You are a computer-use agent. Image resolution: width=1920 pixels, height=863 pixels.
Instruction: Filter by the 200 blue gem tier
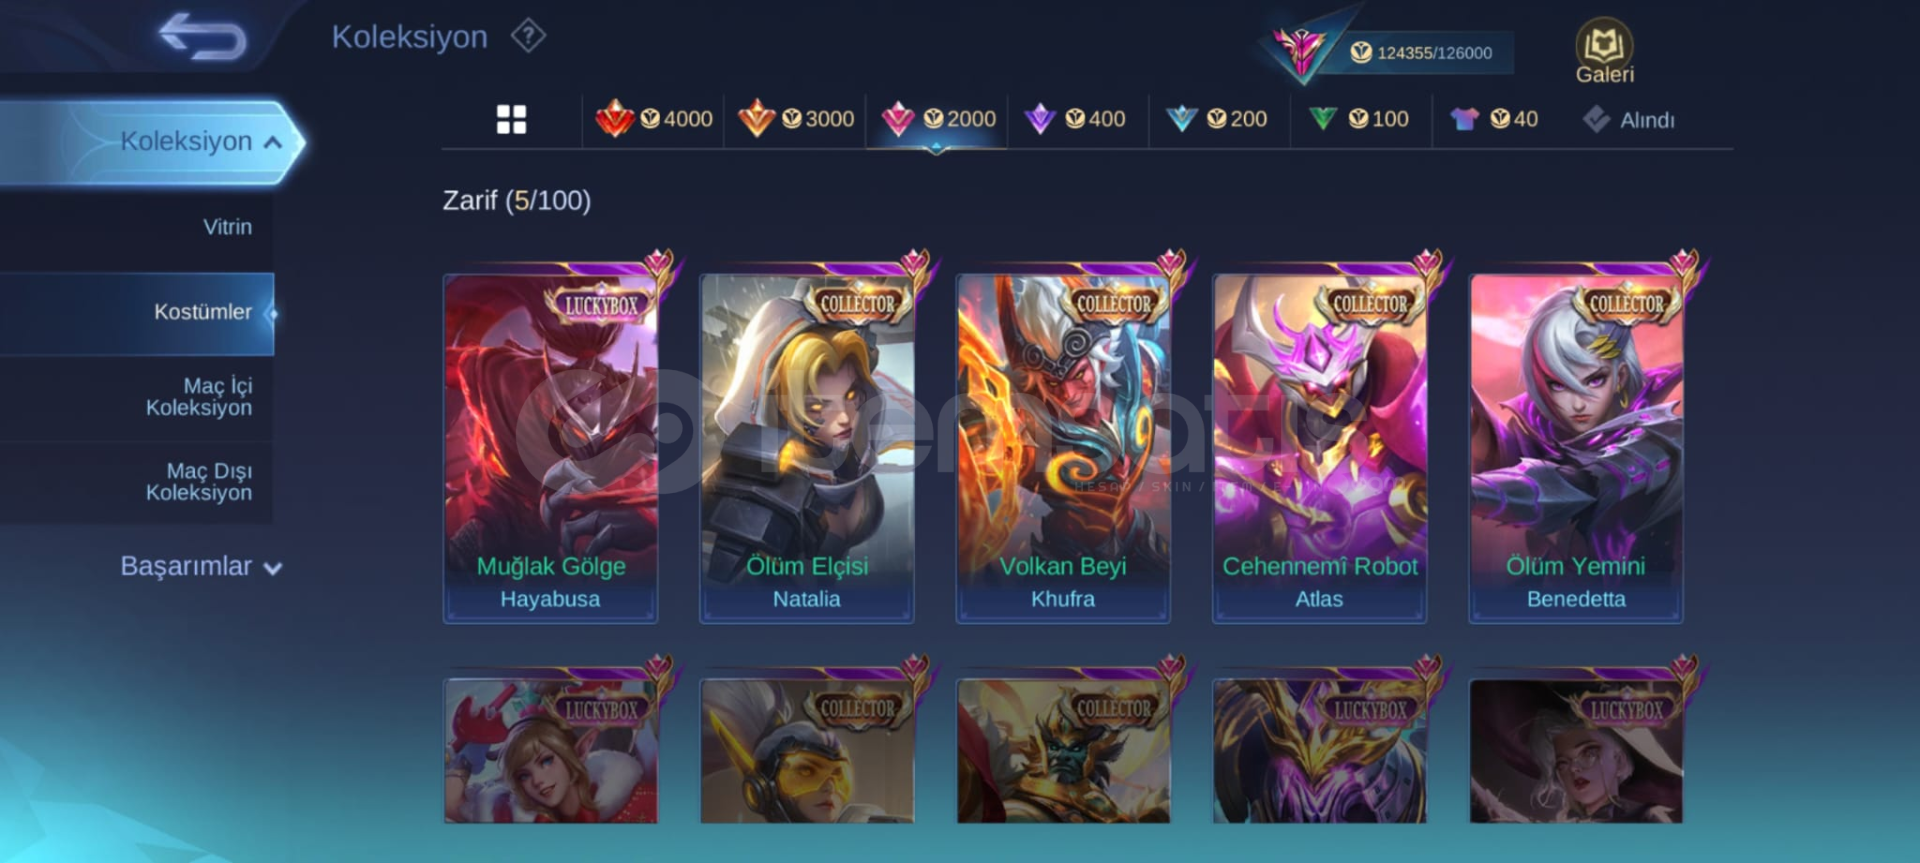tap(1217, 119)
